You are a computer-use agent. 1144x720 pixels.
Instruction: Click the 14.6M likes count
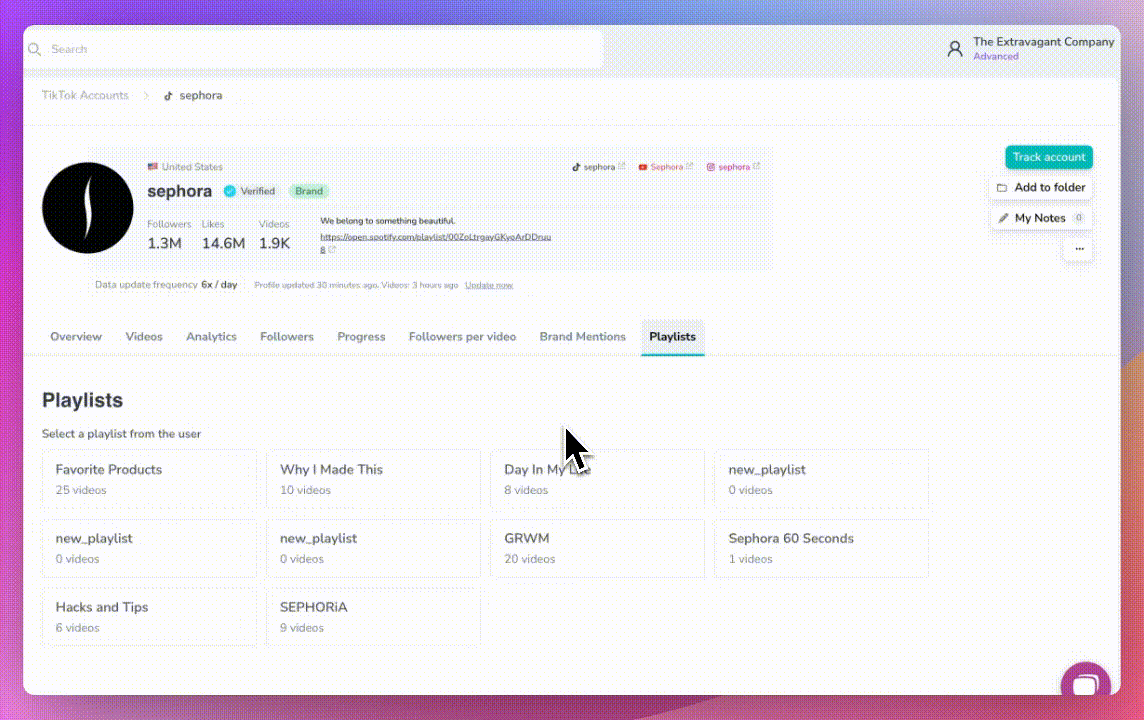(223, 244)
